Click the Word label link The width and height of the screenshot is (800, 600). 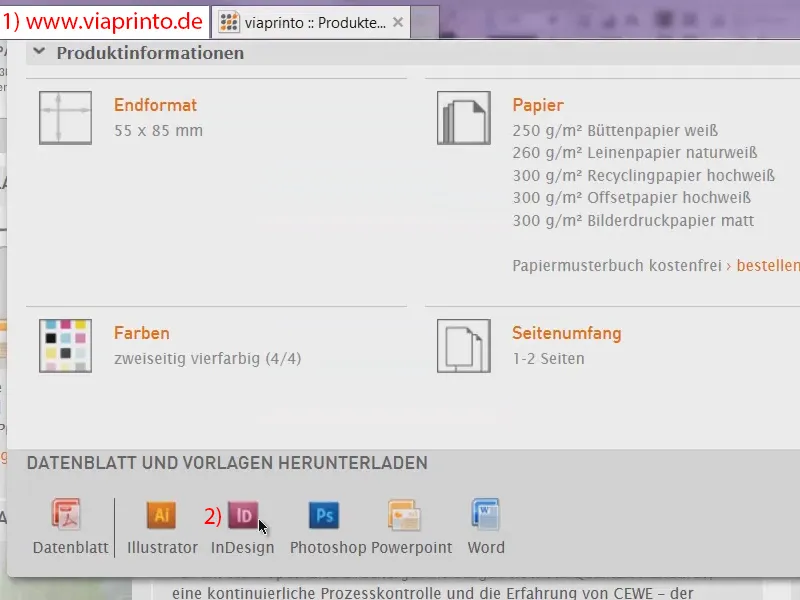point(486,547)
